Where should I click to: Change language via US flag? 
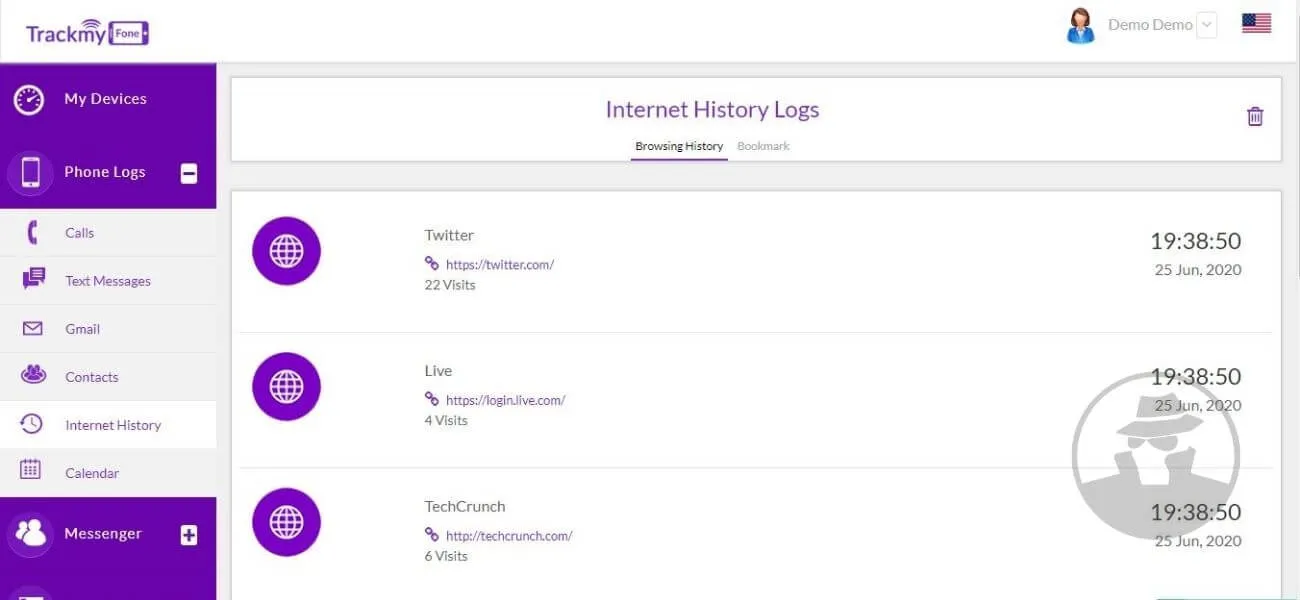1256,23
